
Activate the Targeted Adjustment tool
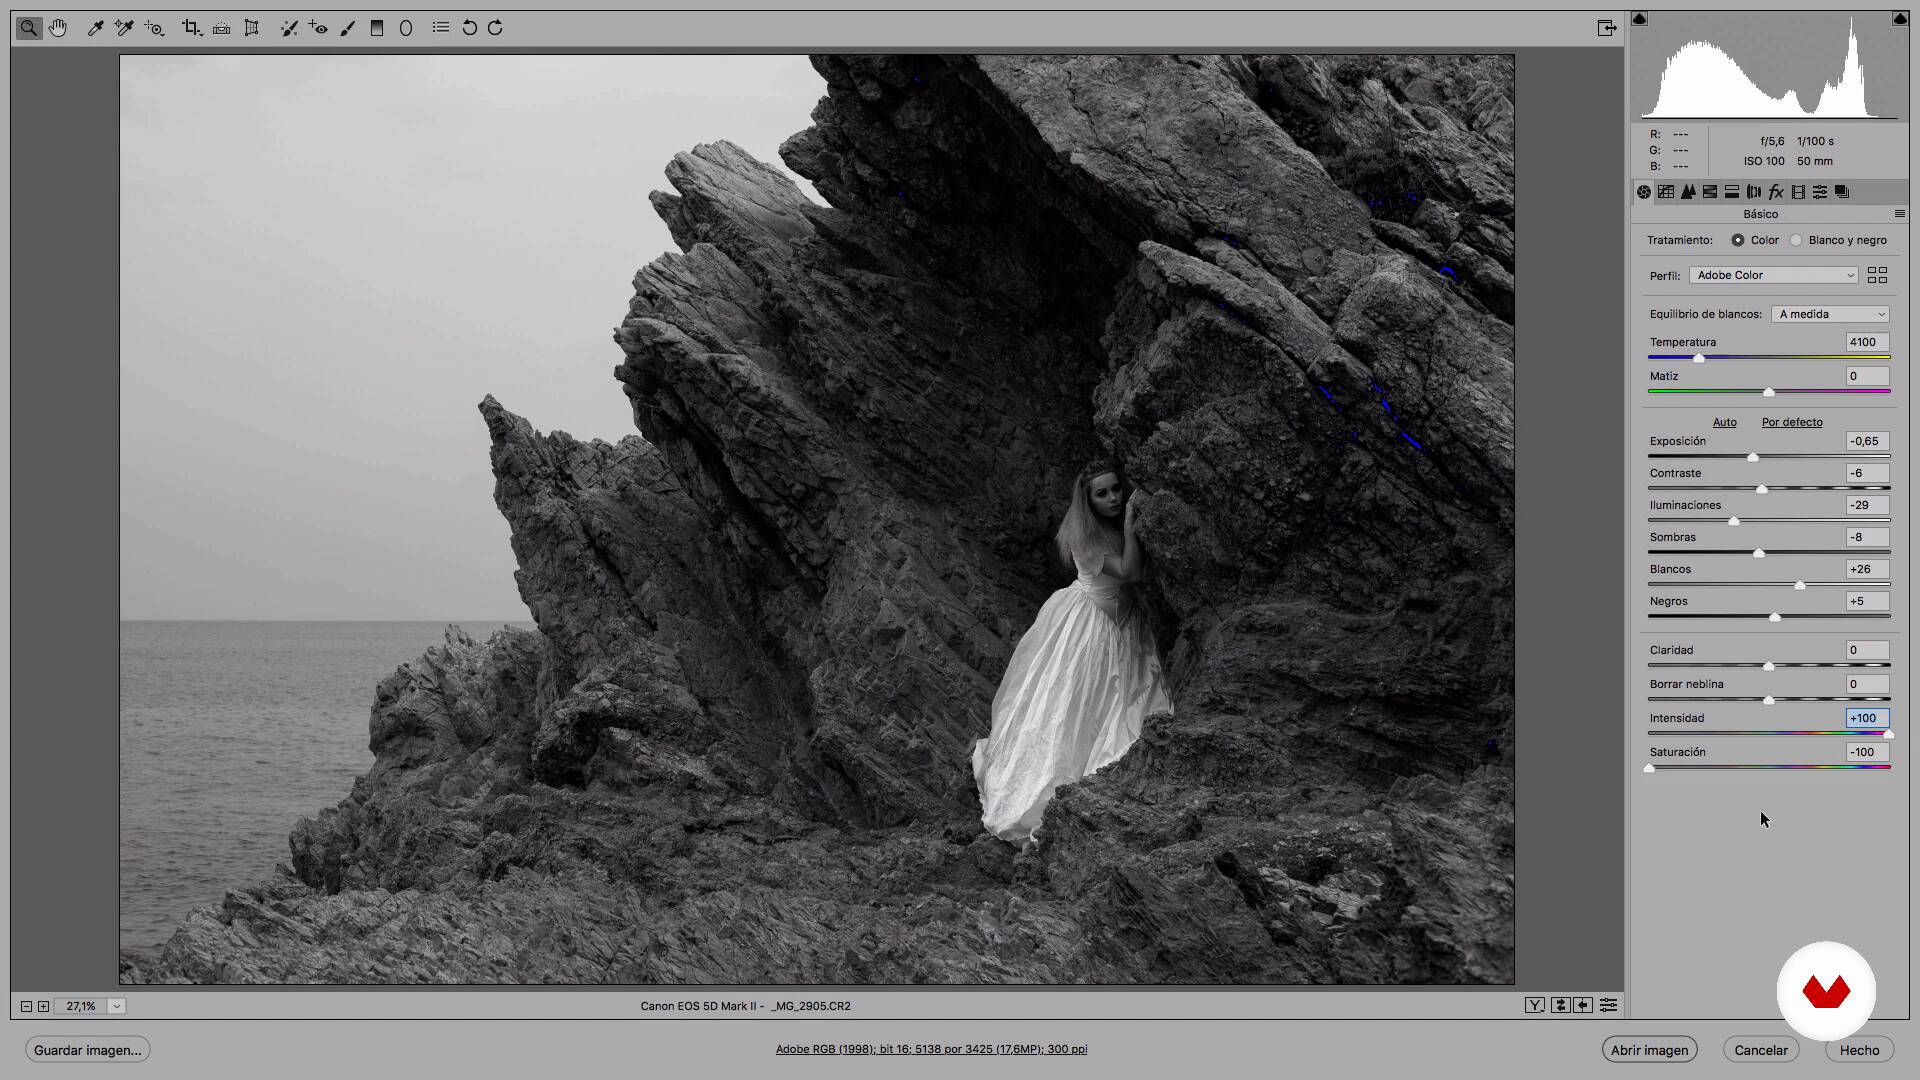tap(154, 28)
